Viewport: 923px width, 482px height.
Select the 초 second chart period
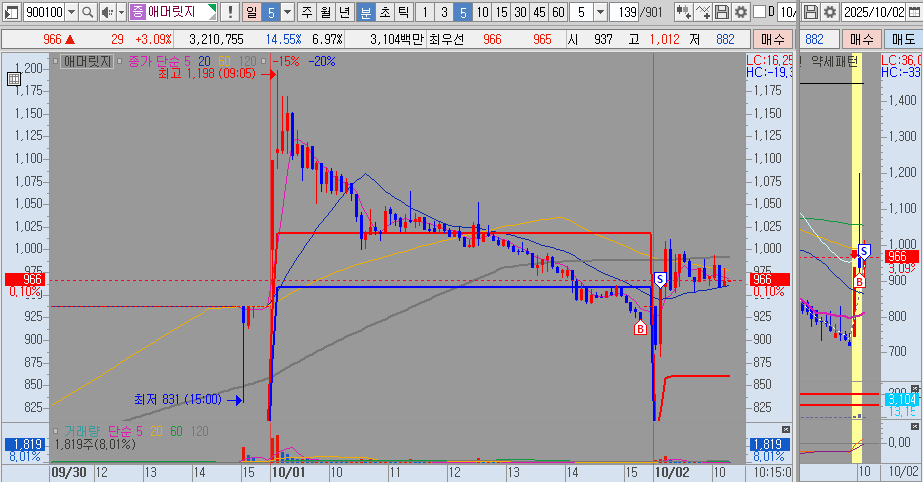[x=384, y=12]
